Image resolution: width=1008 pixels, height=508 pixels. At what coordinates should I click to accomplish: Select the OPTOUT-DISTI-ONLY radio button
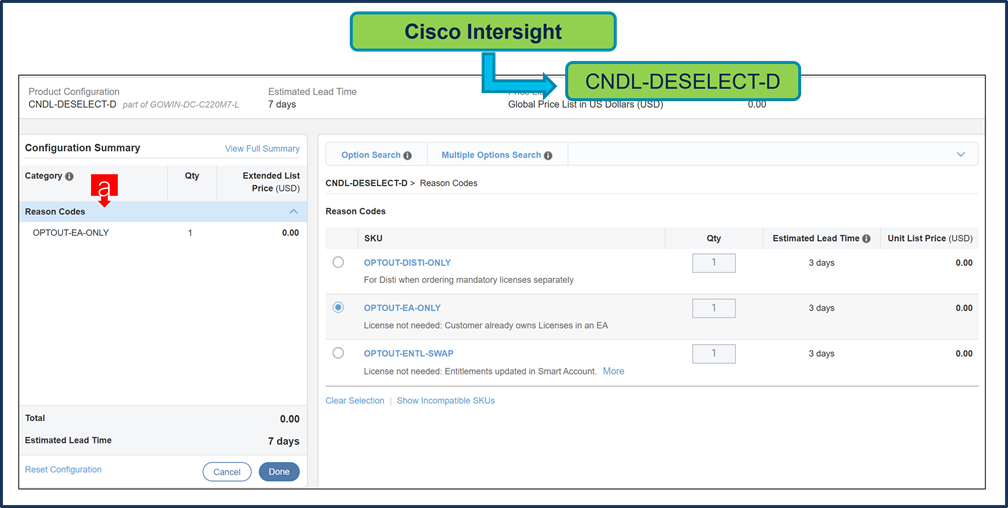pos(338,262)
